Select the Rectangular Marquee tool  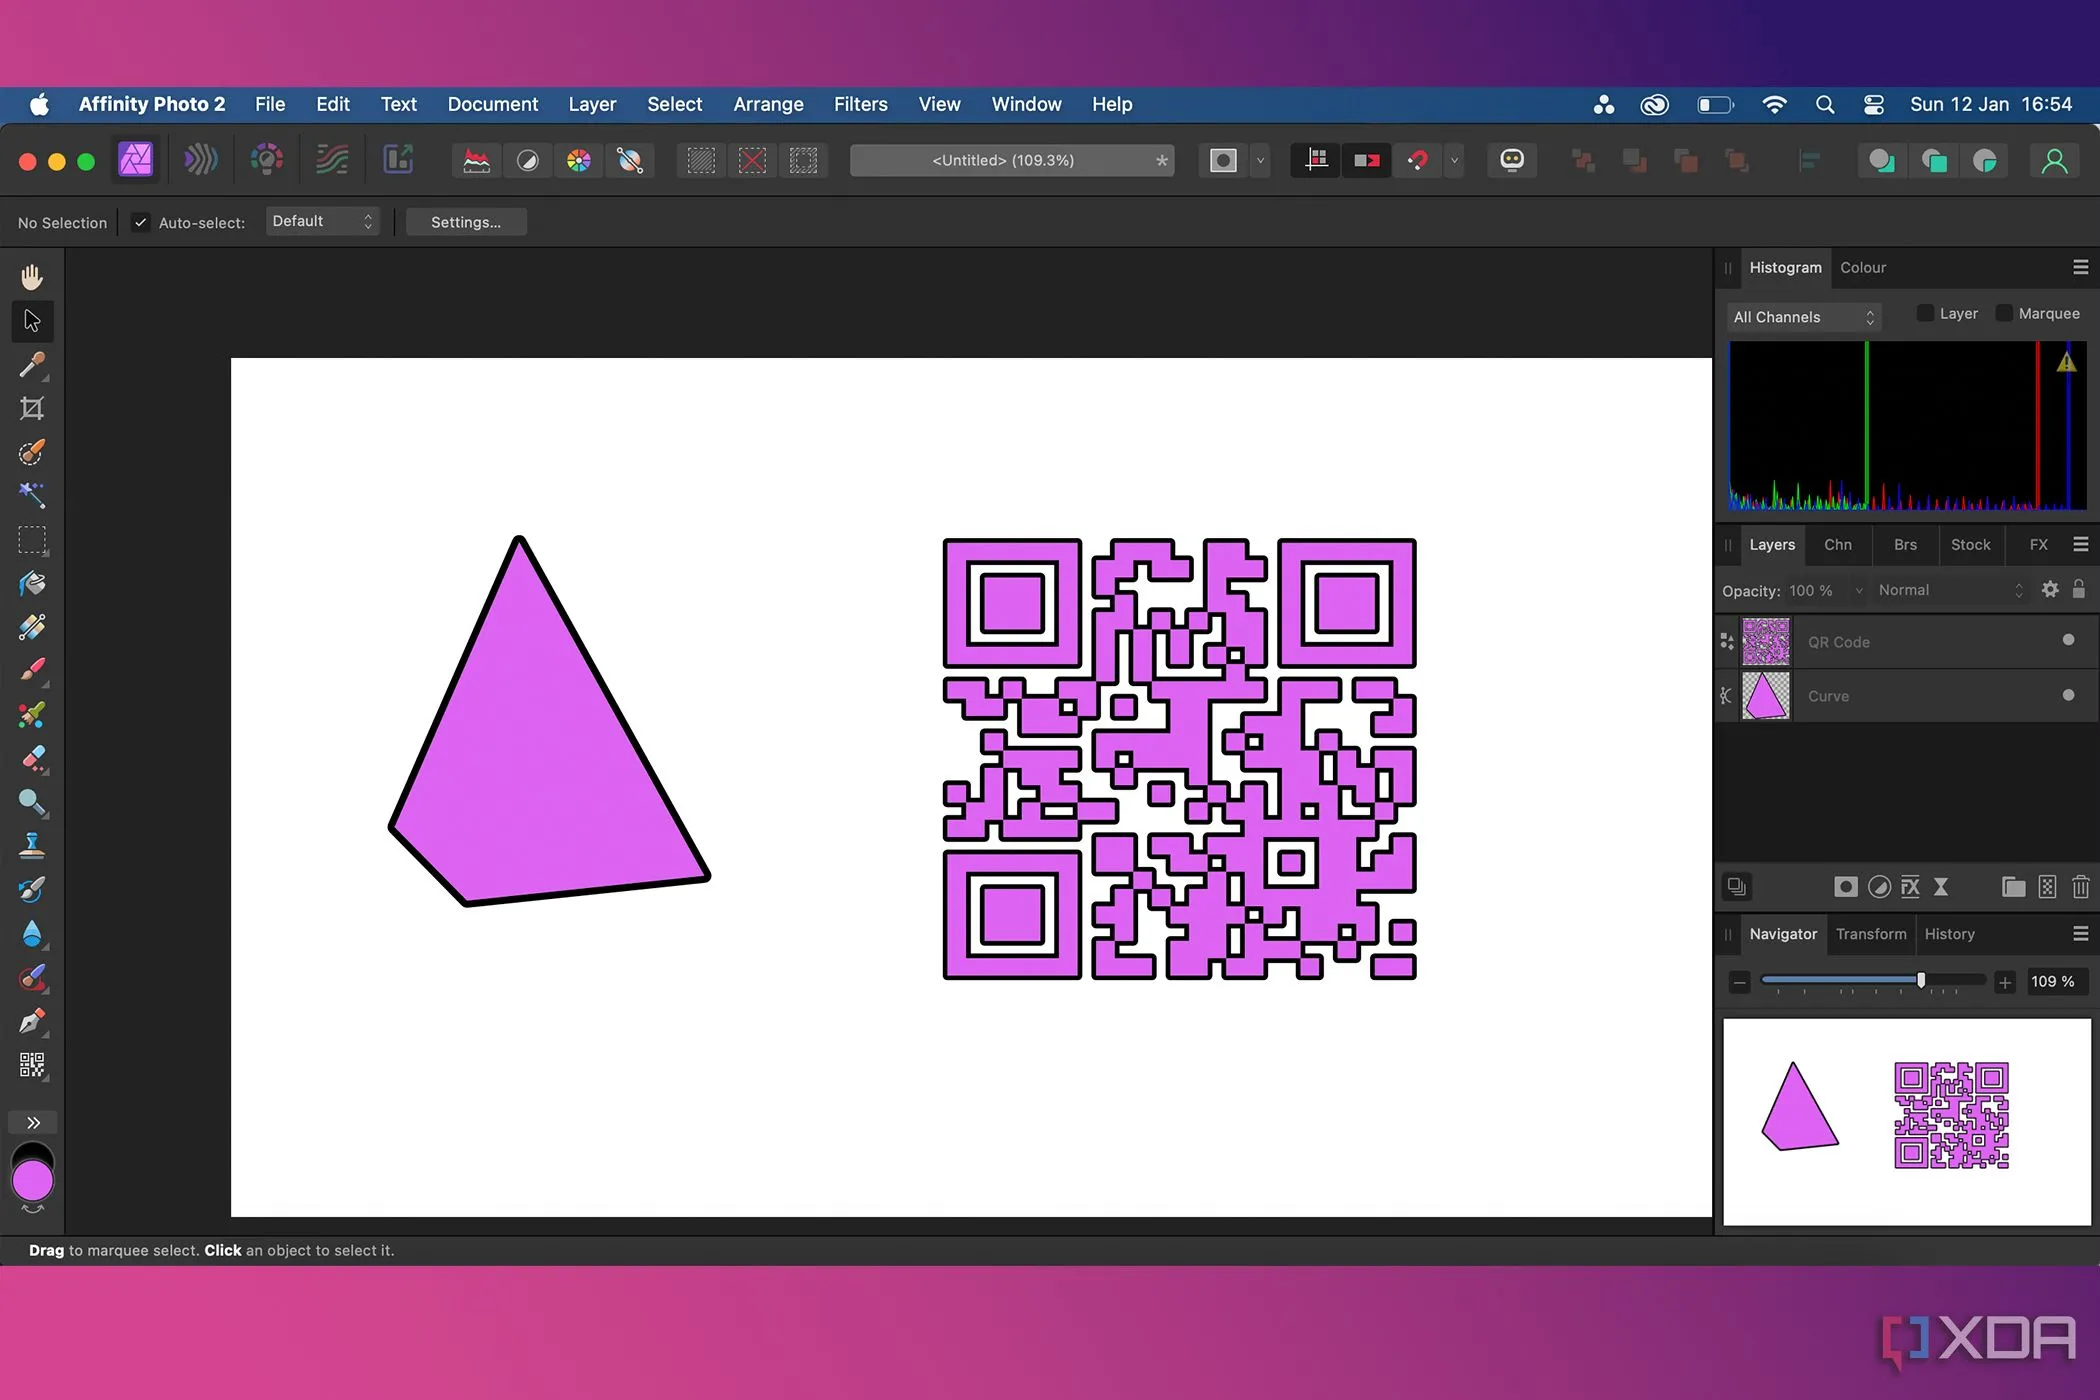point(32,540)
